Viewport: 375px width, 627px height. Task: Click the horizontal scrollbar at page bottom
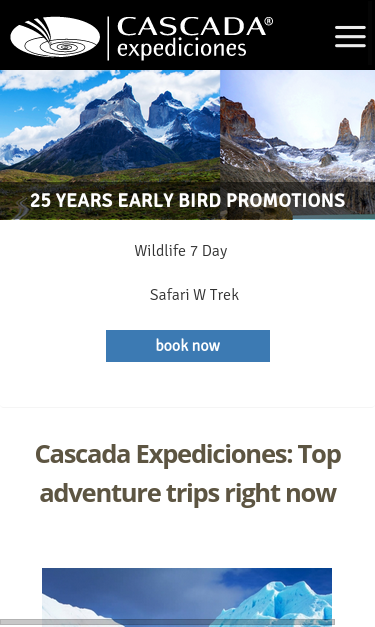167,622
